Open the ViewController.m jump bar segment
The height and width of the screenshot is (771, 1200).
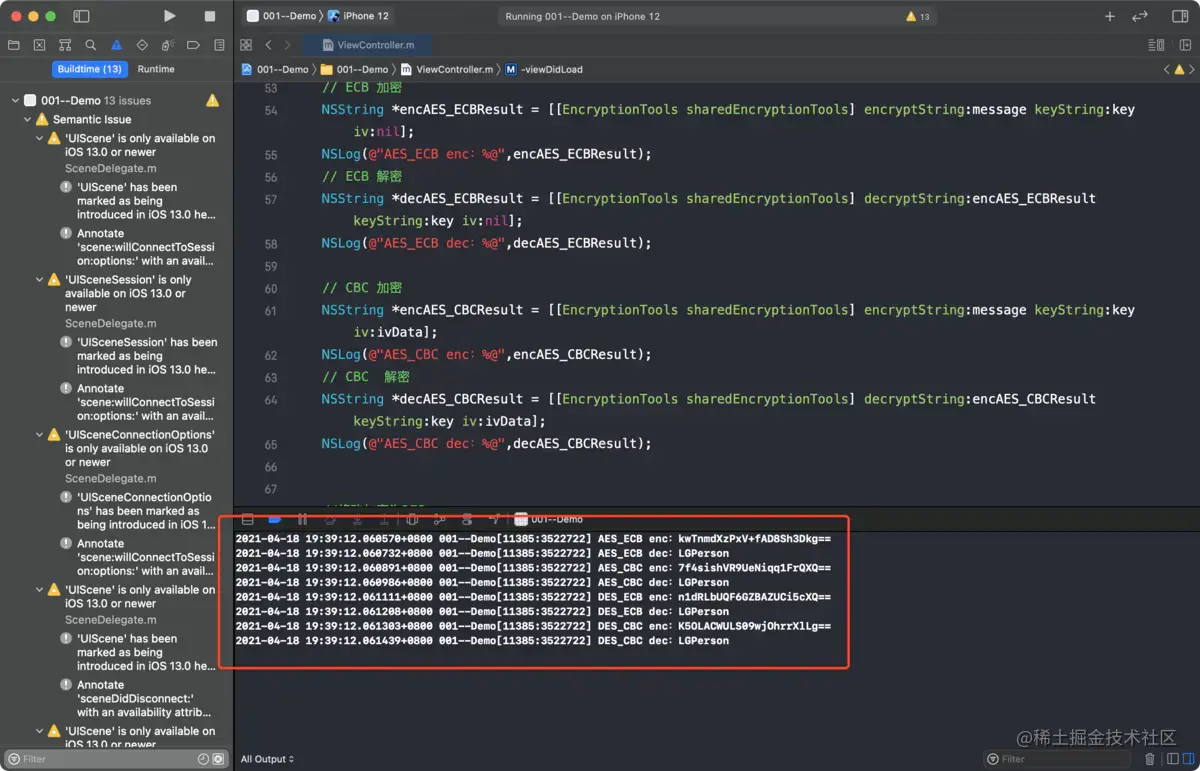(x=447, y=70)
